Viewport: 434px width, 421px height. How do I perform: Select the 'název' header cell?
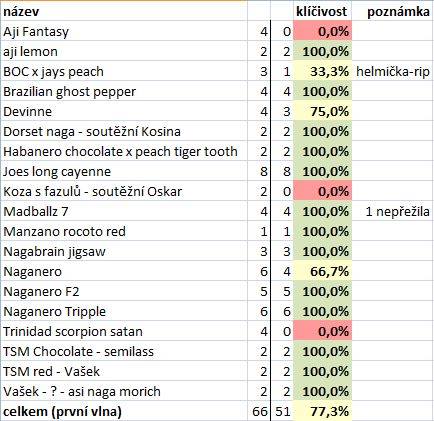pos(124,11)
